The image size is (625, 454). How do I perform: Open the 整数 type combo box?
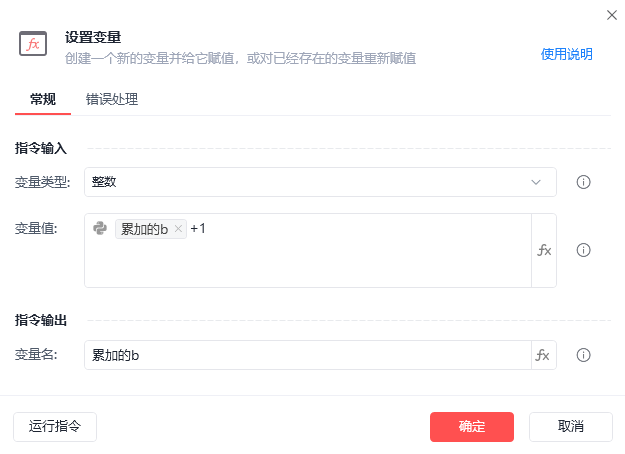pyautogui.click(x=320, y=182)
